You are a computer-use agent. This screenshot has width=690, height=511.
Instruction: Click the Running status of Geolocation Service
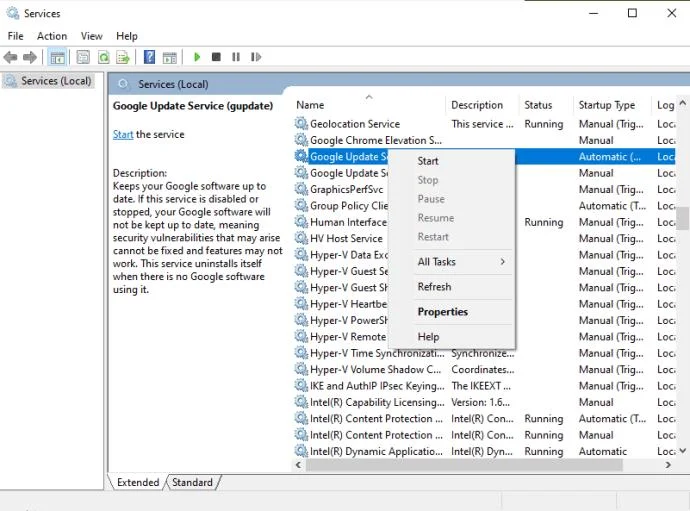point(544,124)
